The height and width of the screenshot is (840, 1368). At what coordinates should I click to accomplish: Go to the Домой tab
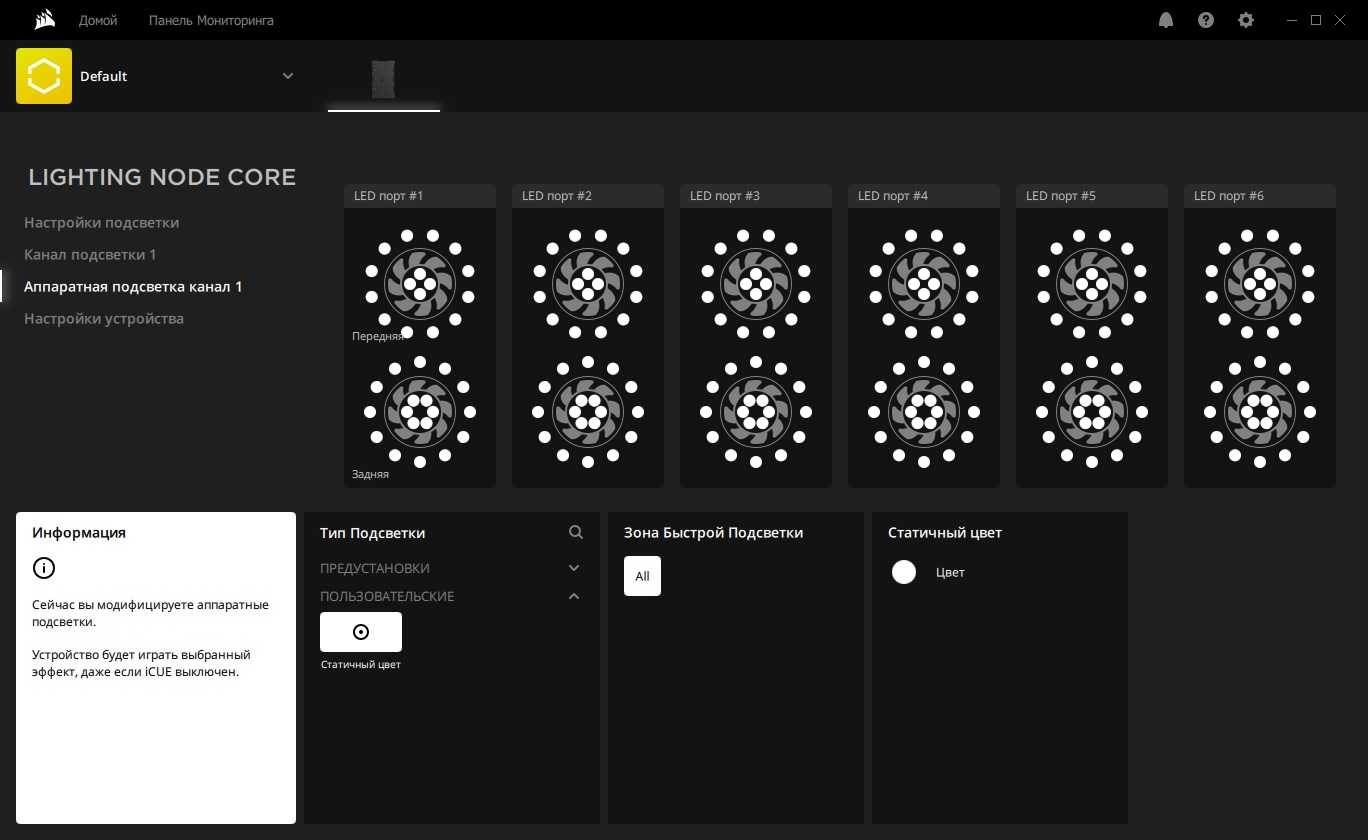[x=98, y=20]
